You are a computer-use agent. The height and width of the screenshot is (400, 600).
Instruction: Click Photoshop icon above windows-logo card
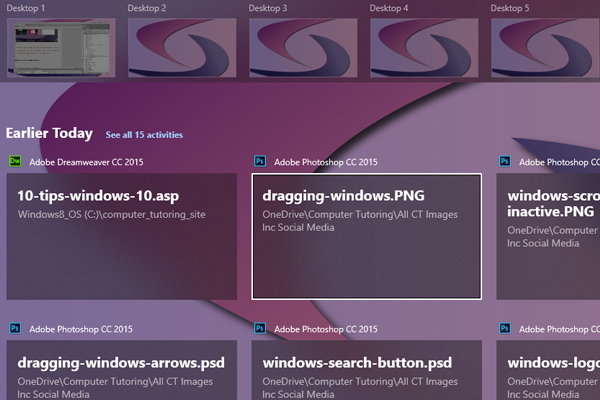(x=505, y=328)
